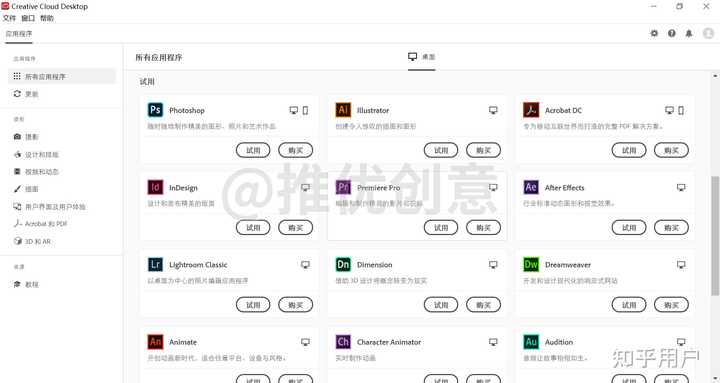
Task: Open help via the question mark icon
Action: [671, 34]
